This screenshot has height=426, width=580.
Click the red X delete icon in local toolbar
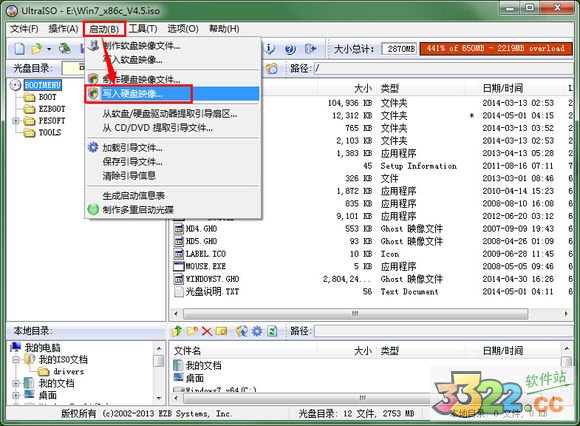click(207, 331)
